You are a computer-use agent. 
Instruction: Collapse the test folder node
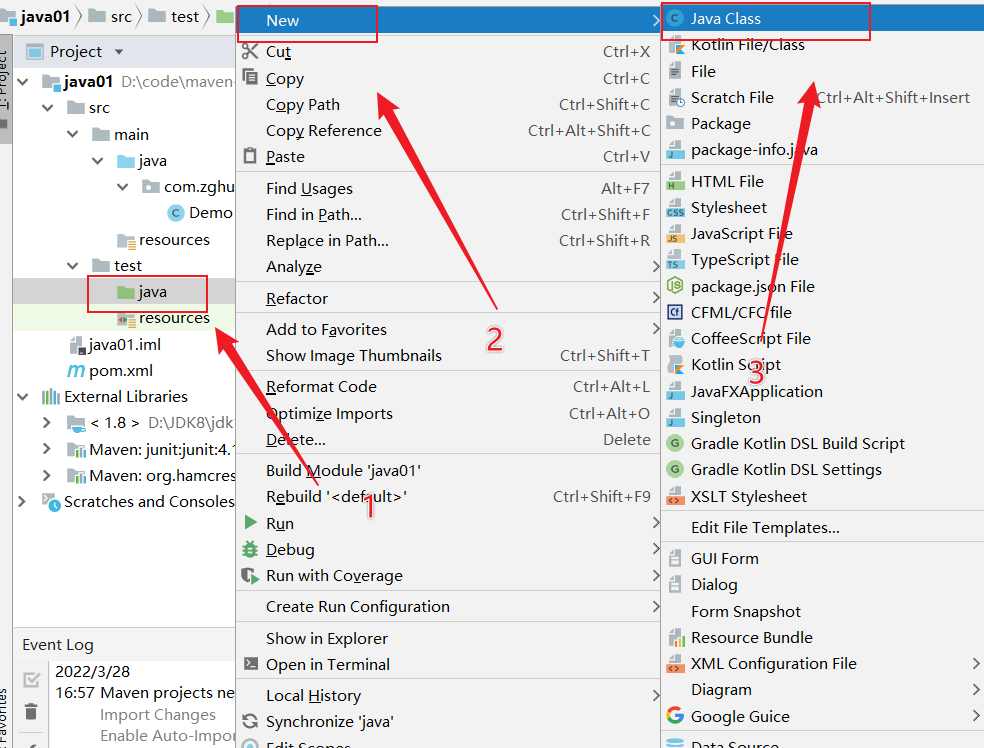73,266
